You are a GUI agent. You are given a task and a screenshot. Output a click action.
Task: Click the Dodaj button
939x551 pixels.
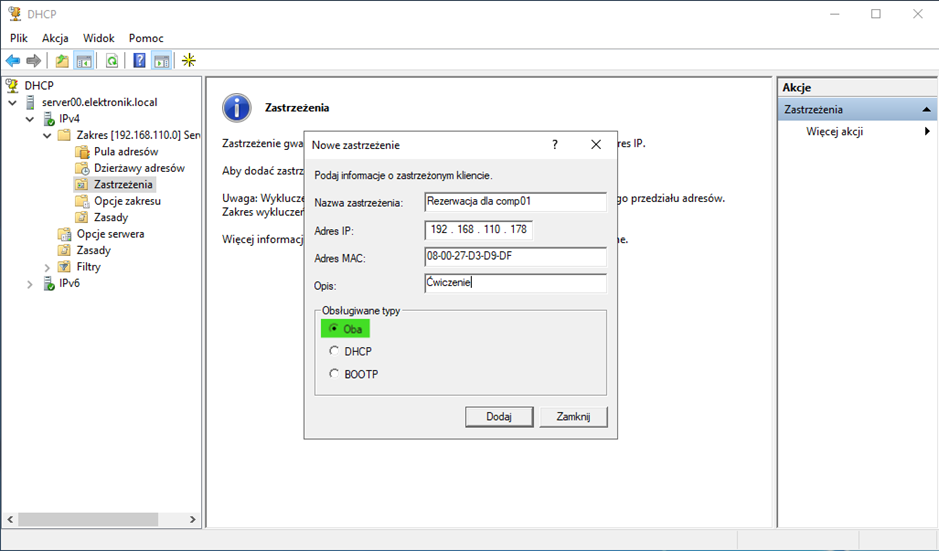[498, 416]
